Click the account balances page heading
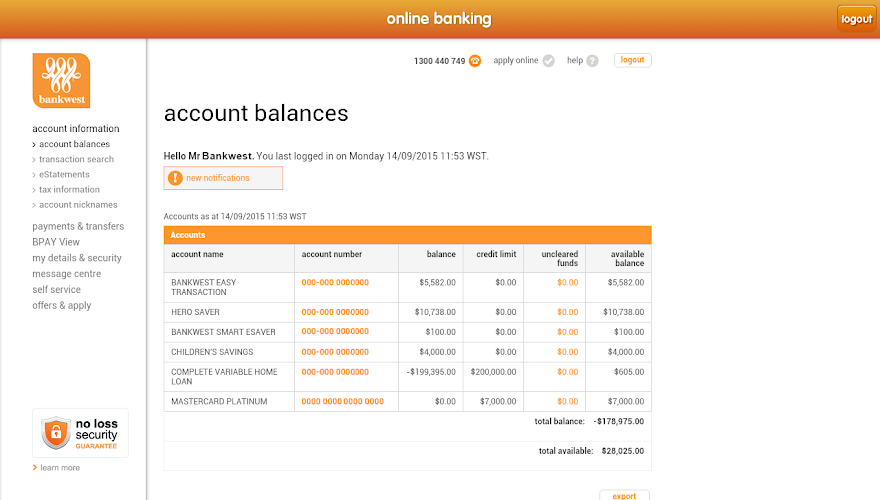Screen dimensions: 880x500 click(x=256, y=113)
